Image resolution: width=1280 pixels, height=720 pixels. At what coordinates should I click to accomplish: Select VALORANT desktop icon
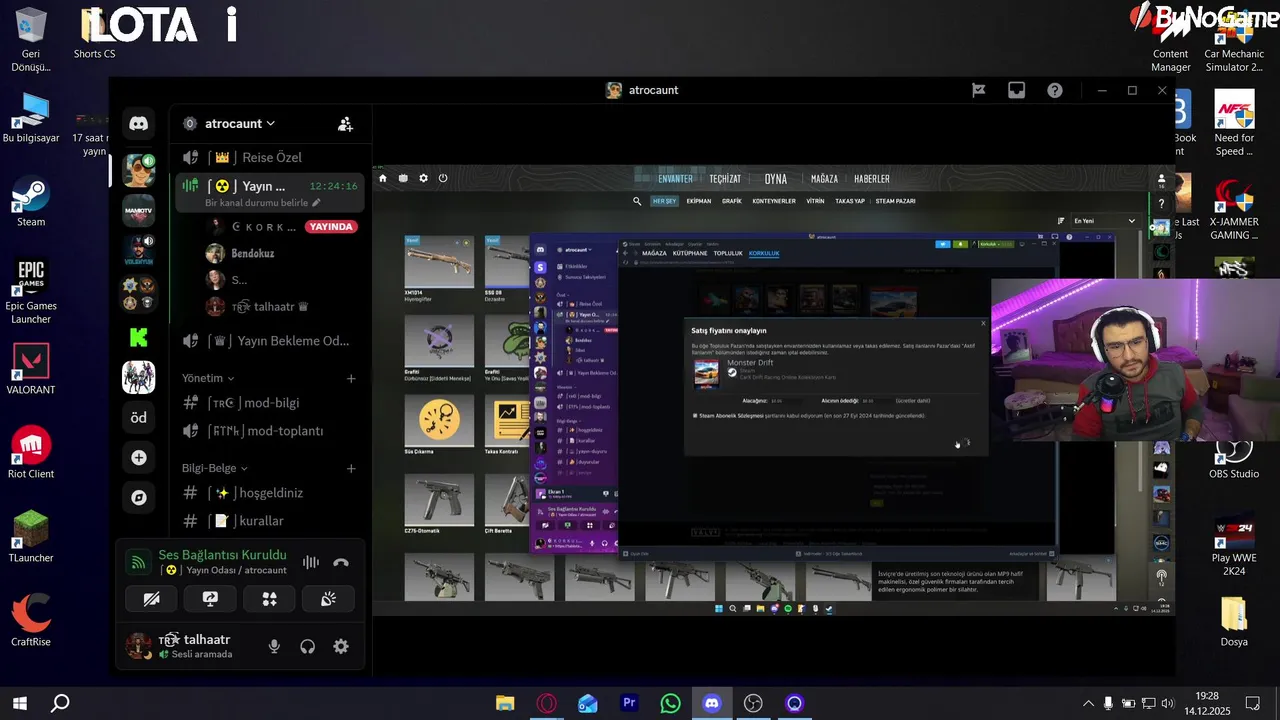point(31,368)
